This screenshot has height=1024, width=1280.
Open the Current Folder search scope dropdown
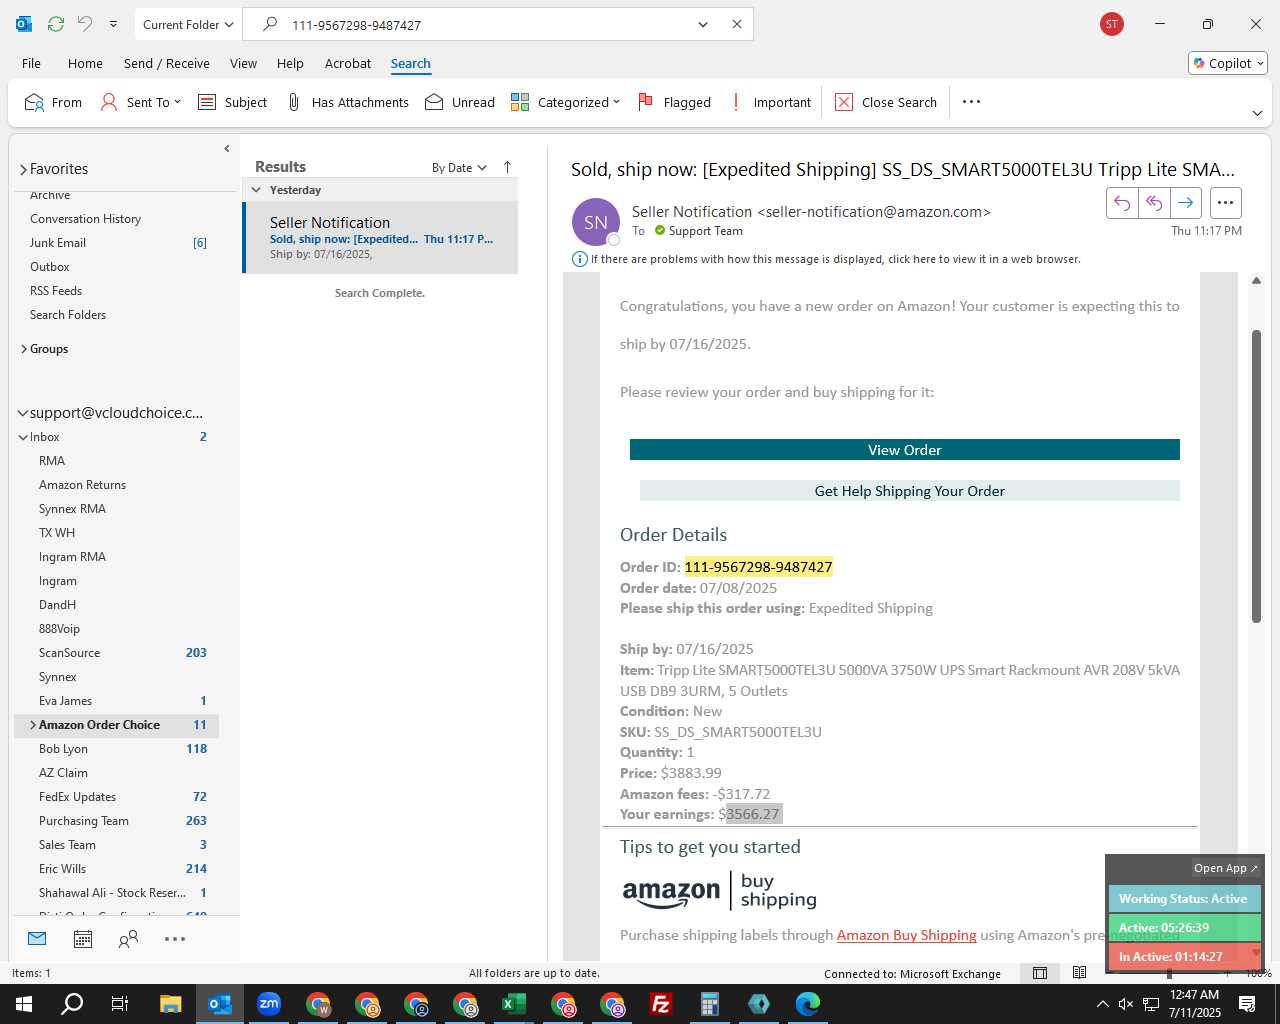coord(188,24)
